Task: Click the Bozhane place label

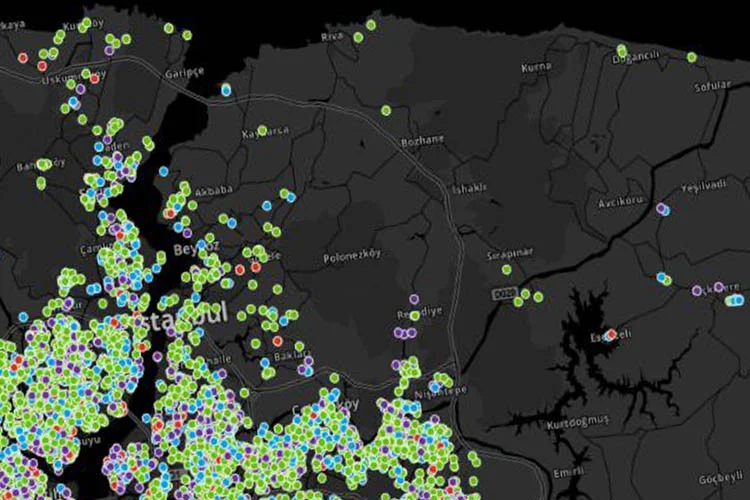Action: 422,140
